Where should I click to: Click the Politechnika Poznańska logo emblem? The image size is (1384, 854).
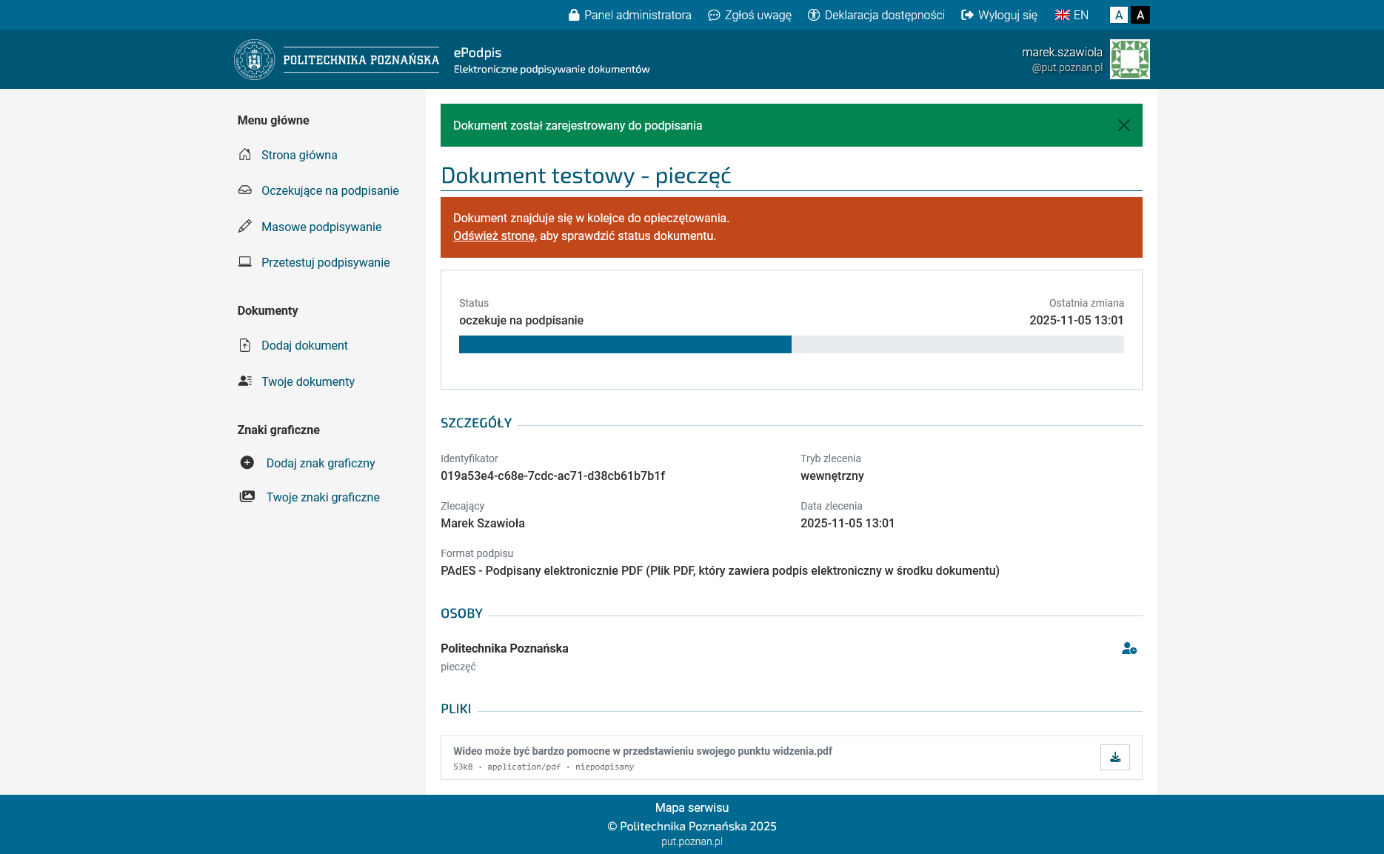click(x=254, y=60)
